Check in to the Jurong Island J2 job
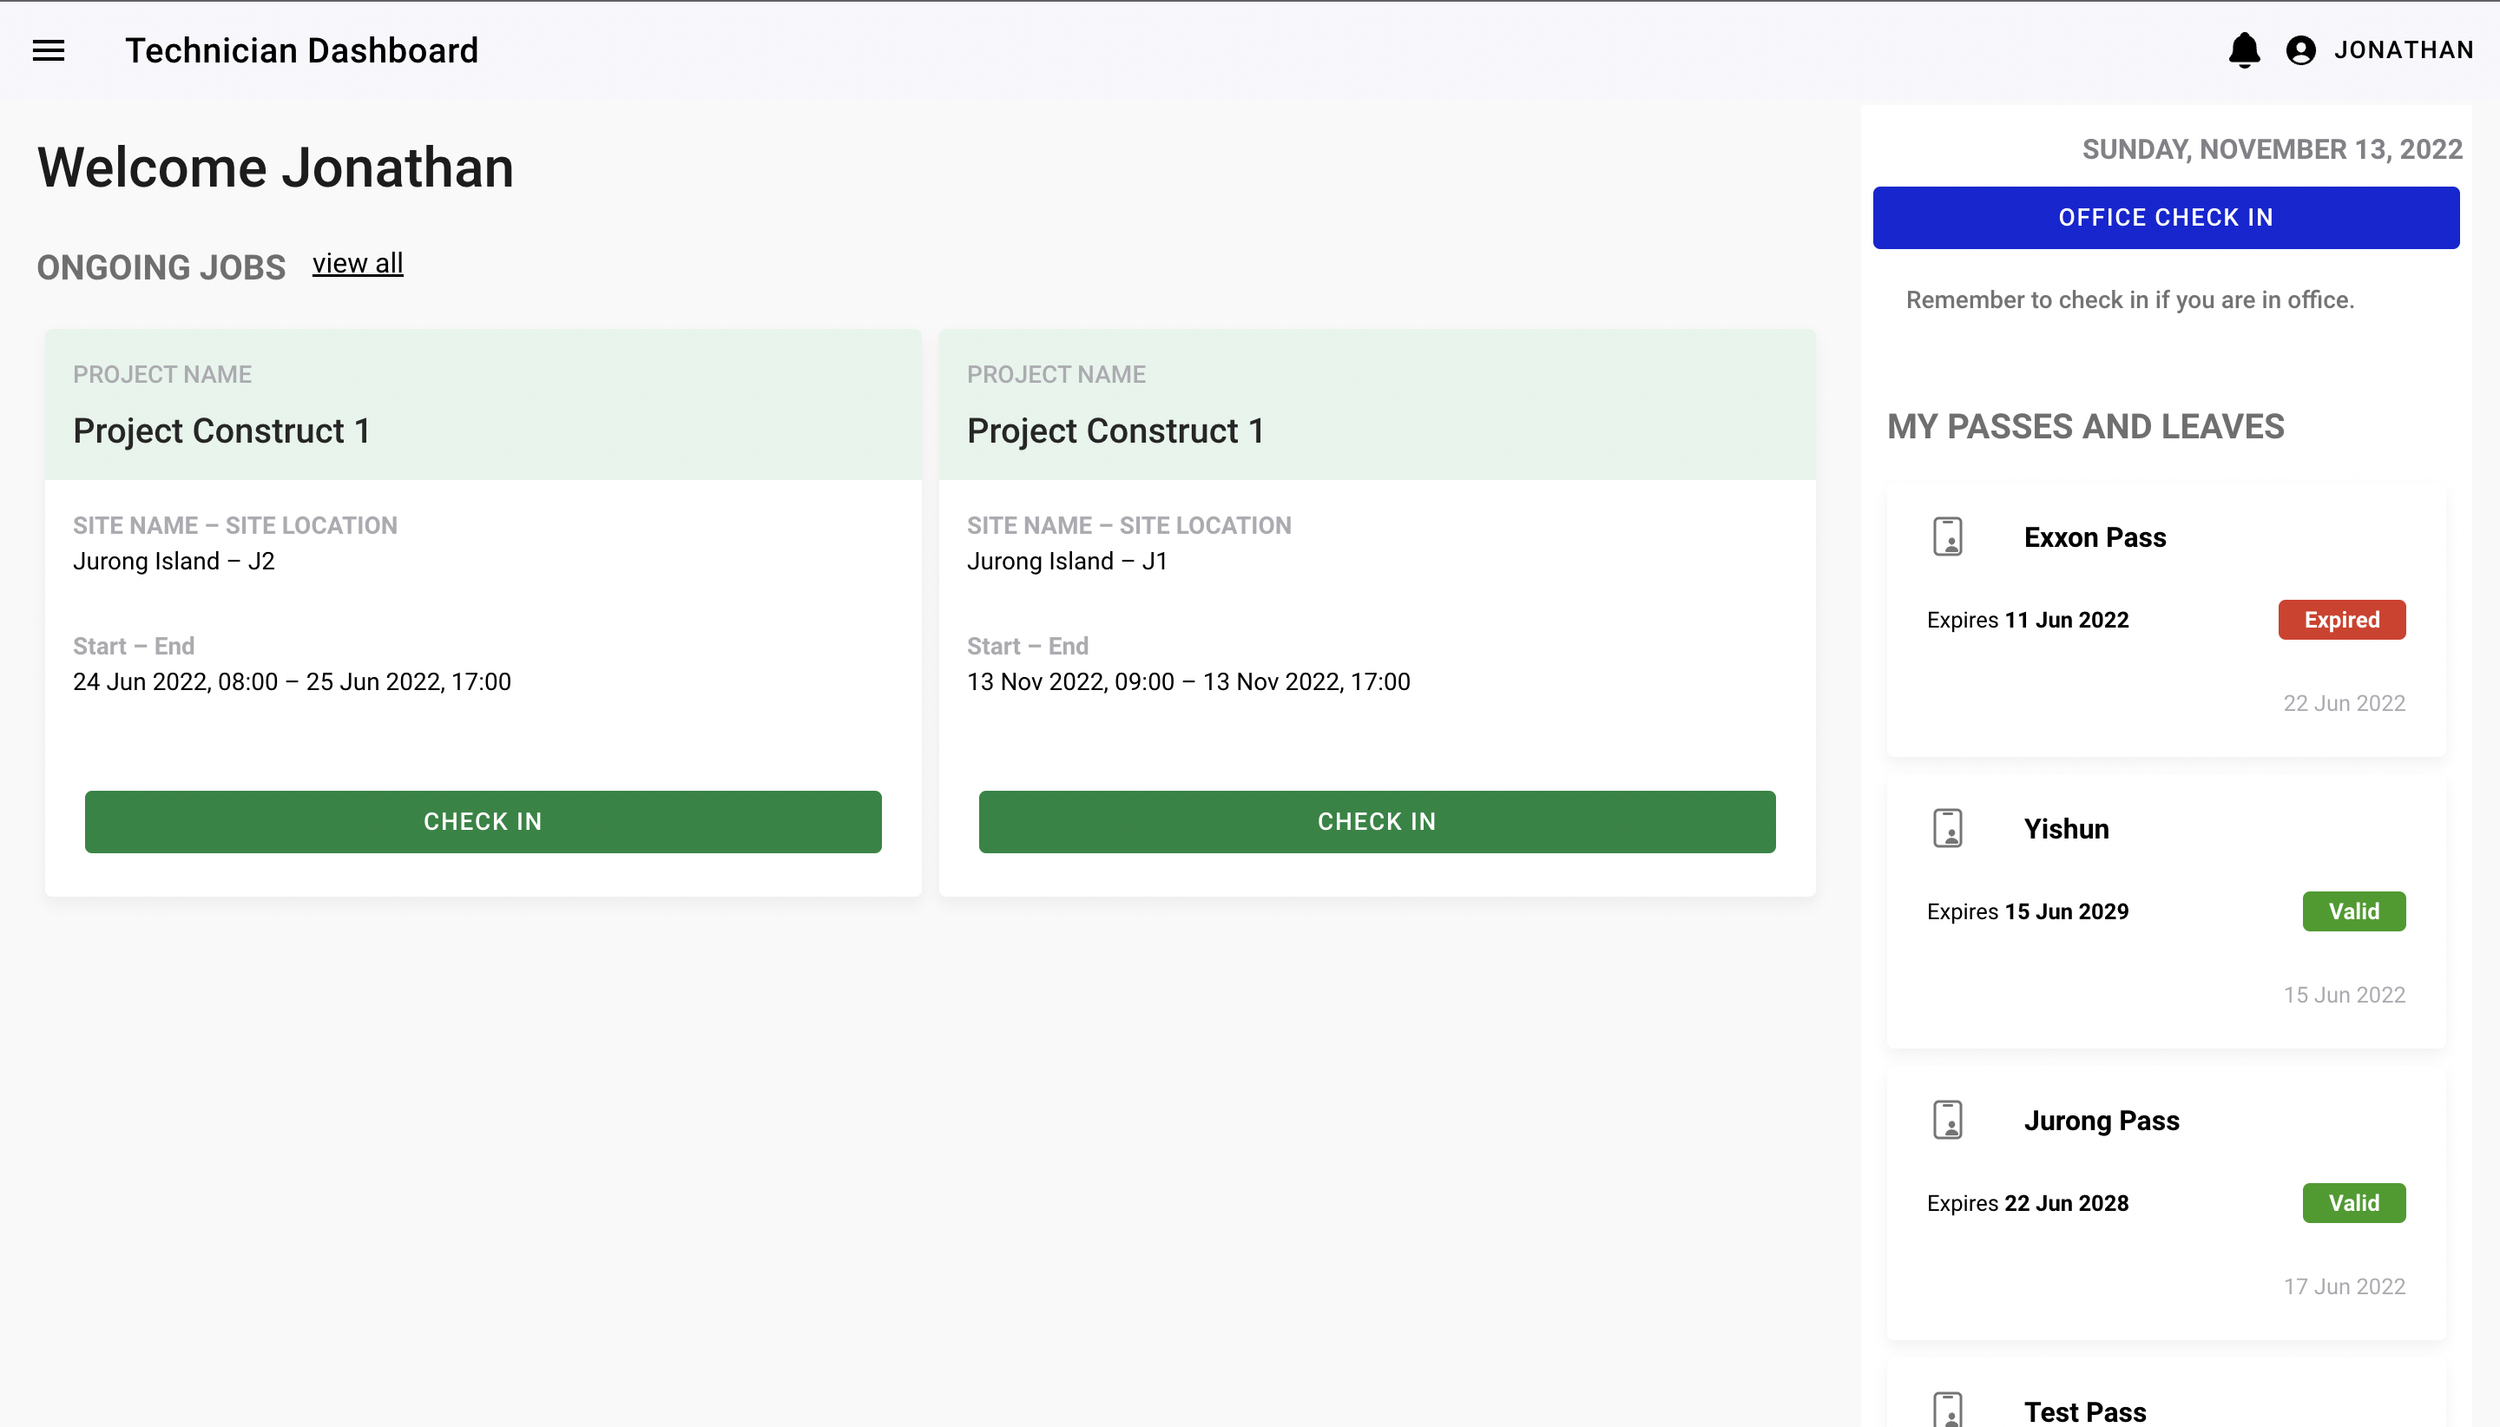 click(483, 822)
